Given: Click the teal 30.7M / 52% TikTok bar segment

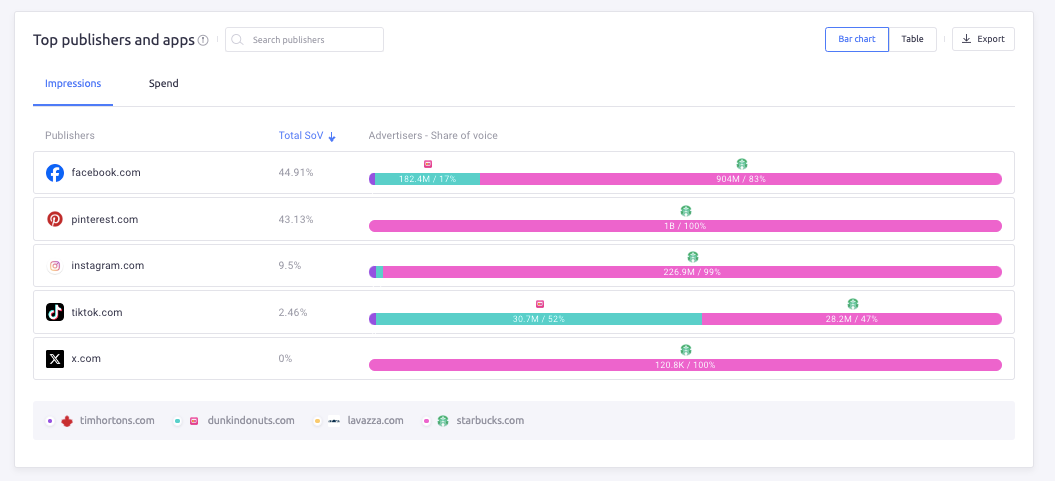Looking at the screenshot, I should pyautogui.click(x=539, y=319).
